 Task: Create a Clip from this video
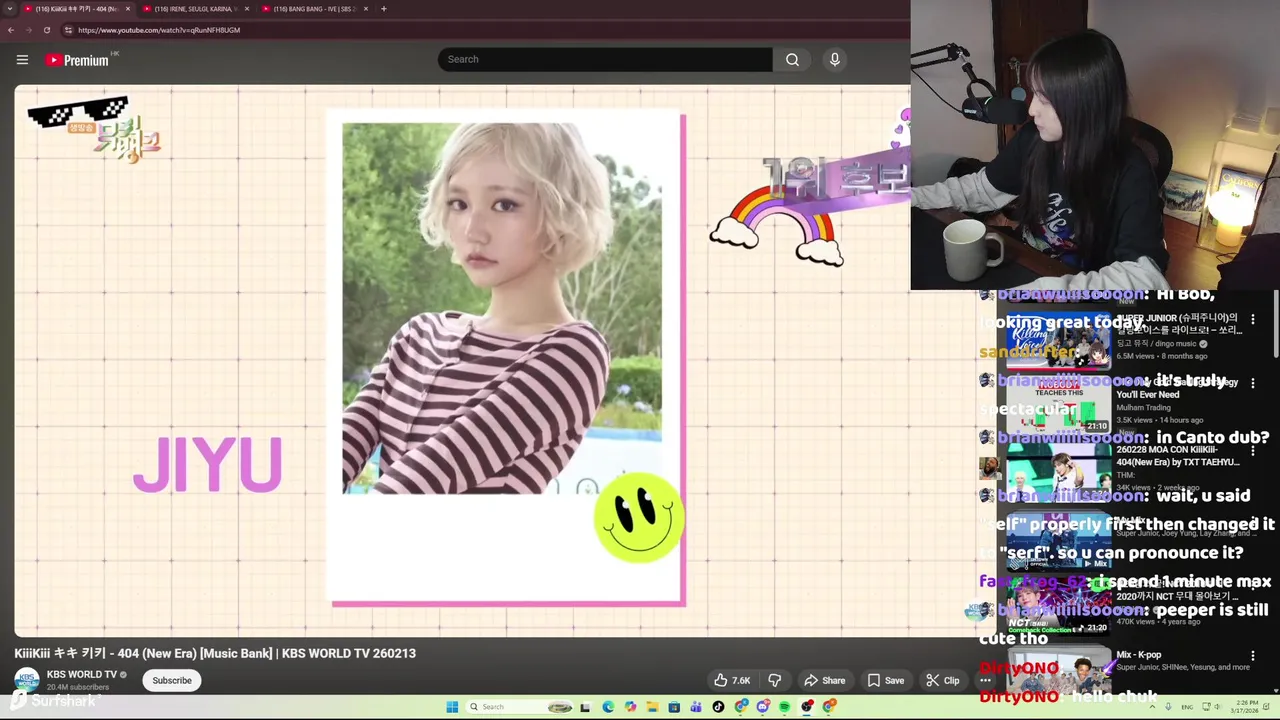942,680
